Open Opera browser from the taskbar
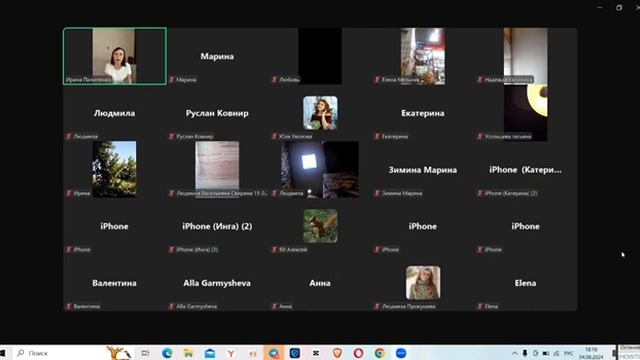Image resolution: width=640 pixels, height=360 pixels. click(358, 353)
